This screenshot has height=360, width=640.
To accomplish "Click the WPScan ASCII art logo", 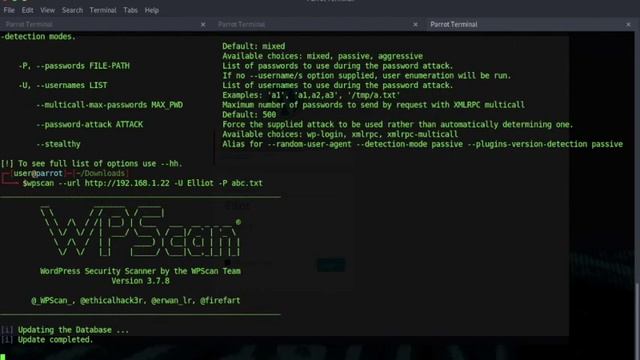I will [141, 231].
